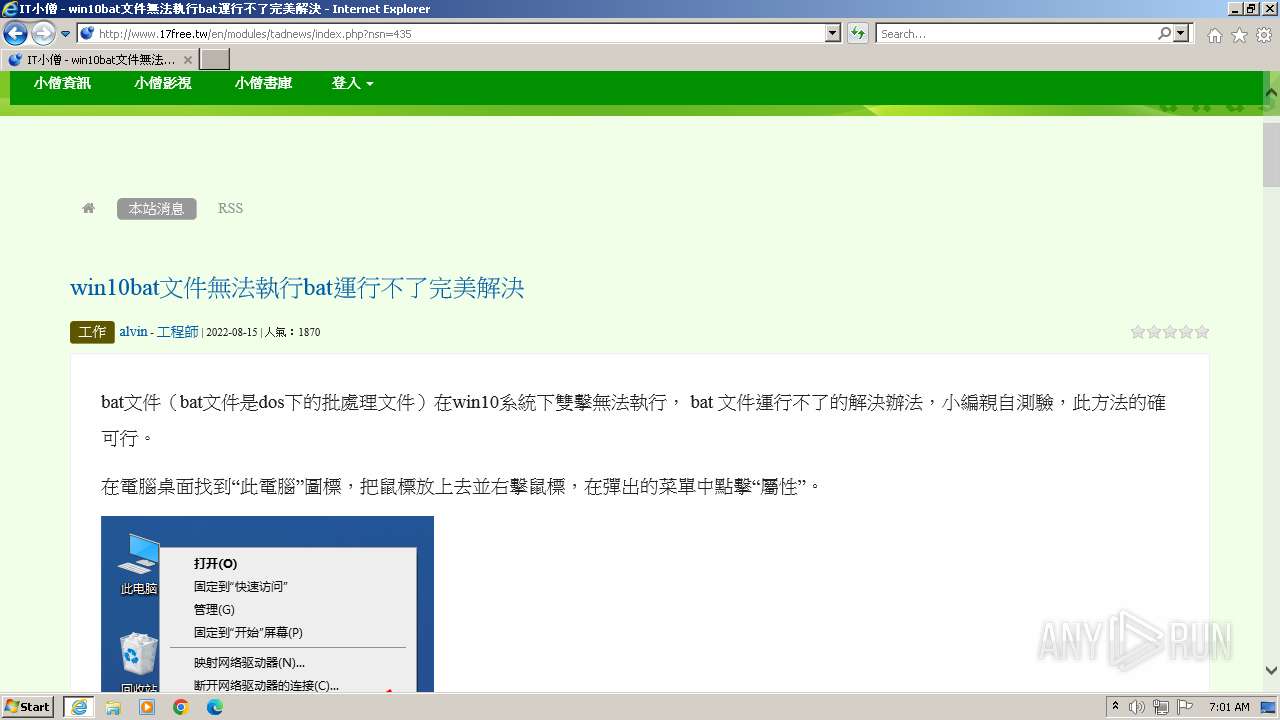Select the IT小僧 browser tab
This screenshot has width=1280, height=720.
pos(100,60)
